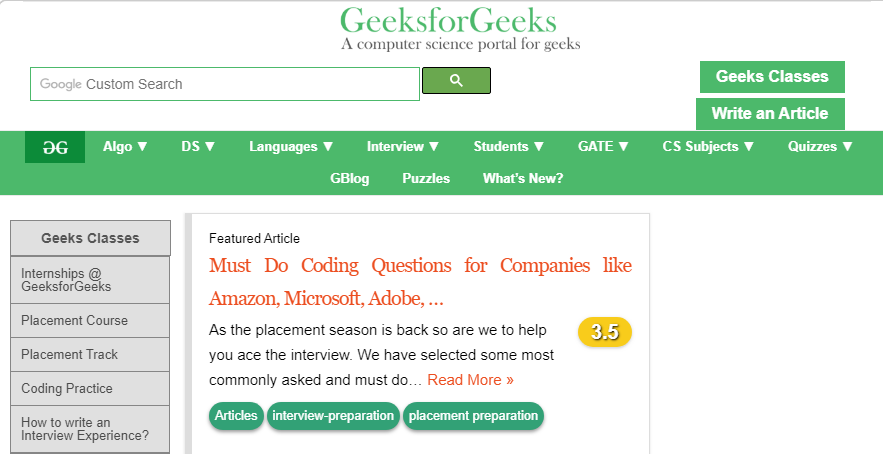Click the green Geeks Classes button
Image resolution: width=883 pixels, height=454 pixels.
pos(772,77)
